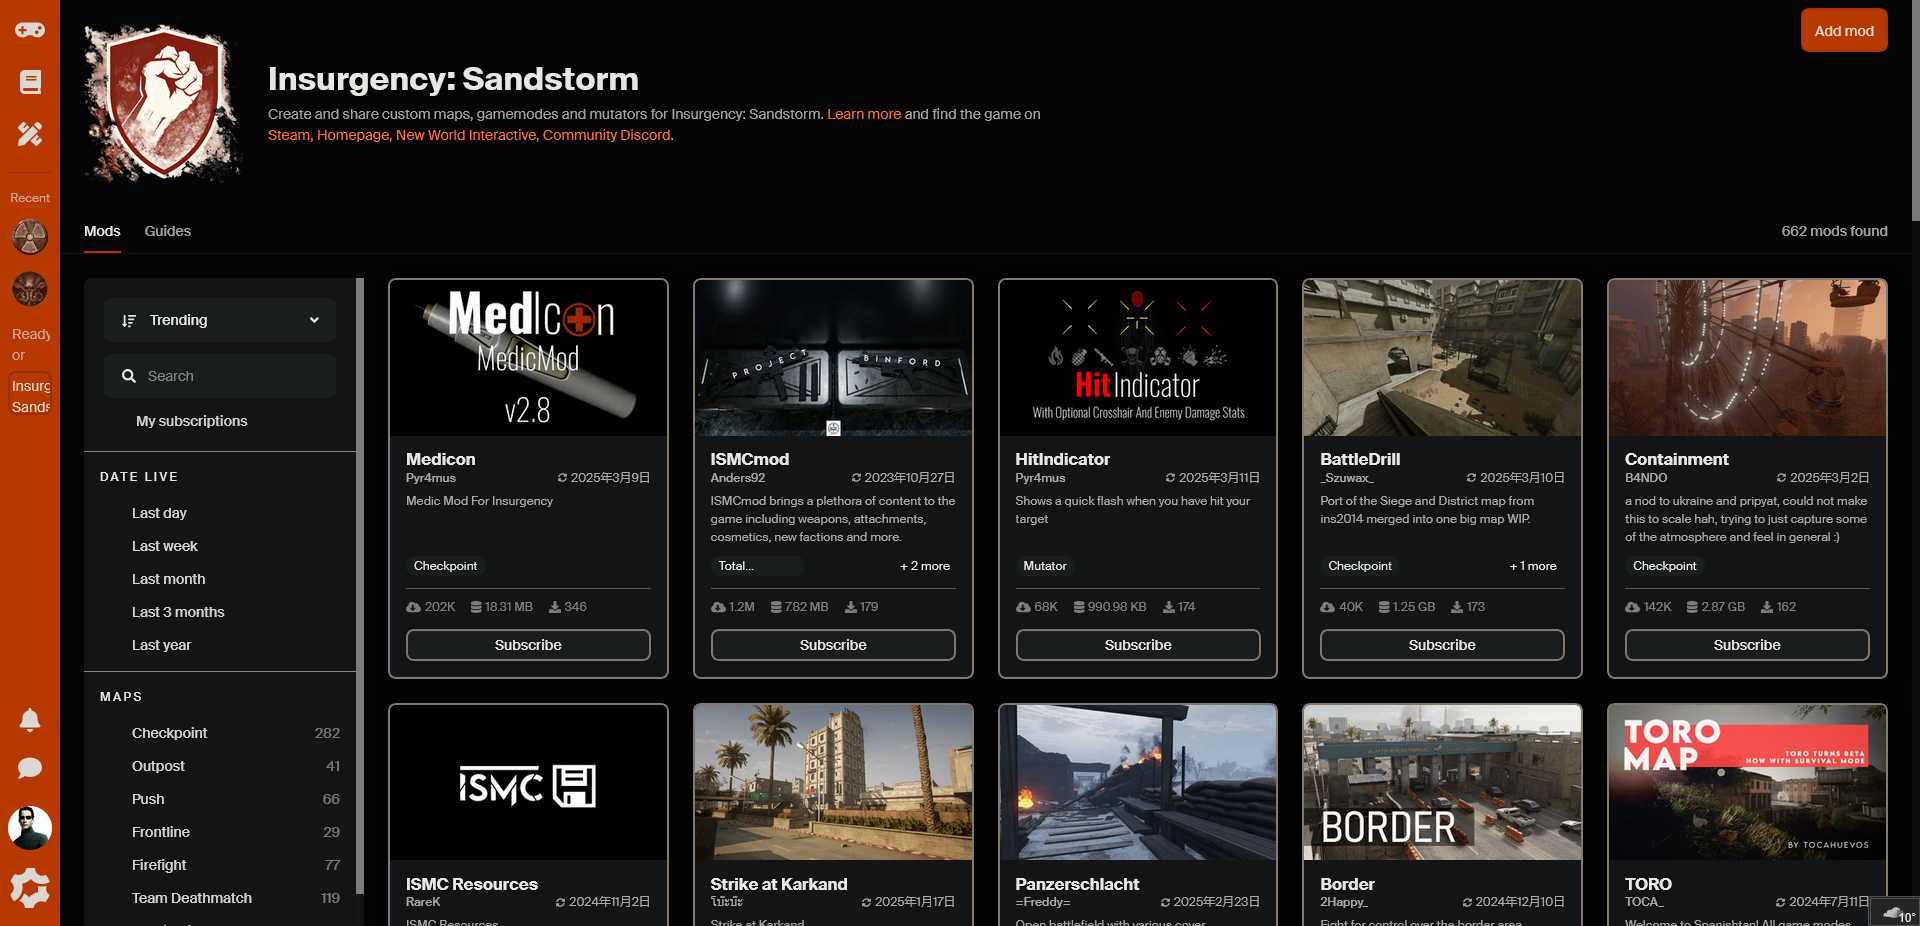1920x926 pixels.
Task: Click the filter panel scrollbar
Action: point(360,585)
